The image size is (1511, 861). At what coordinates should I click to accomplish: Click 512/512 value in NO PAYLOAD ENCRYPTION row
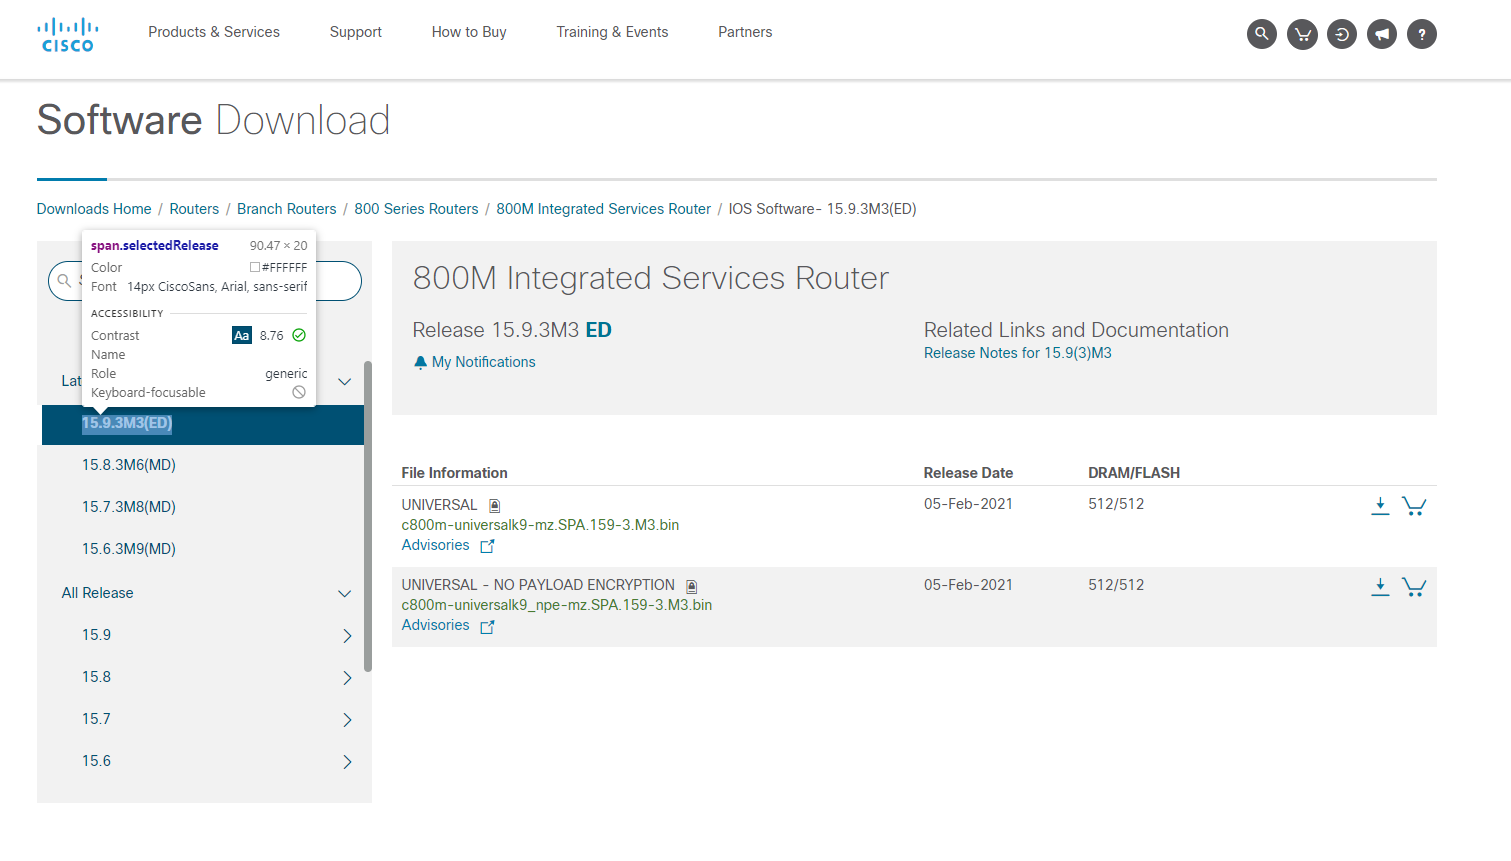click(1116, 585)
